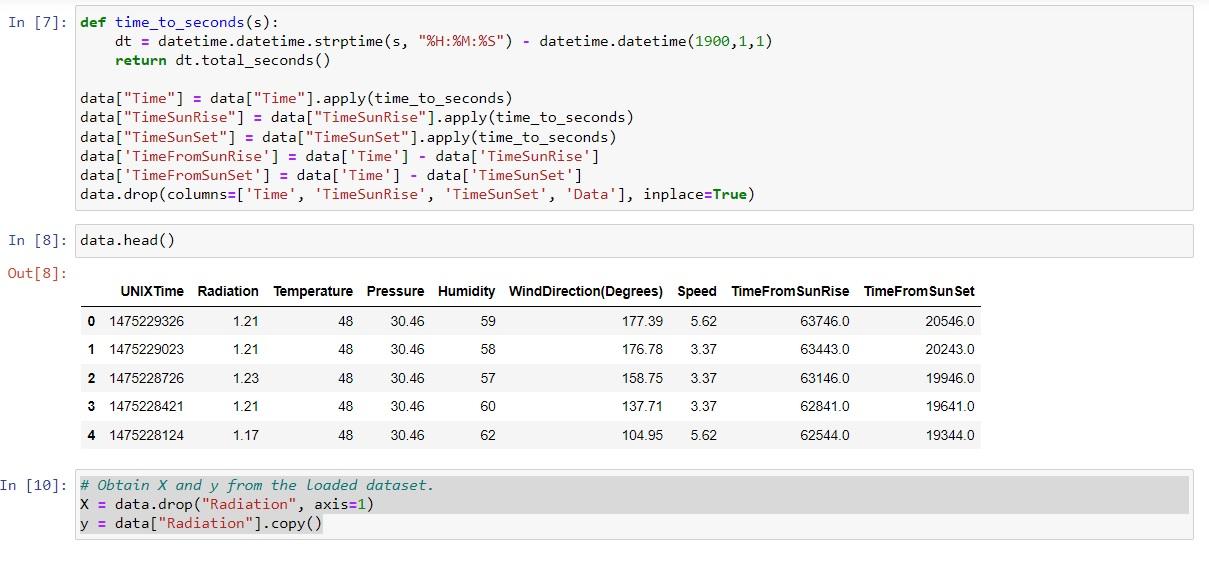
Task: Click UNIXTime value 1475229326
Action: click(x=147, y=321)
